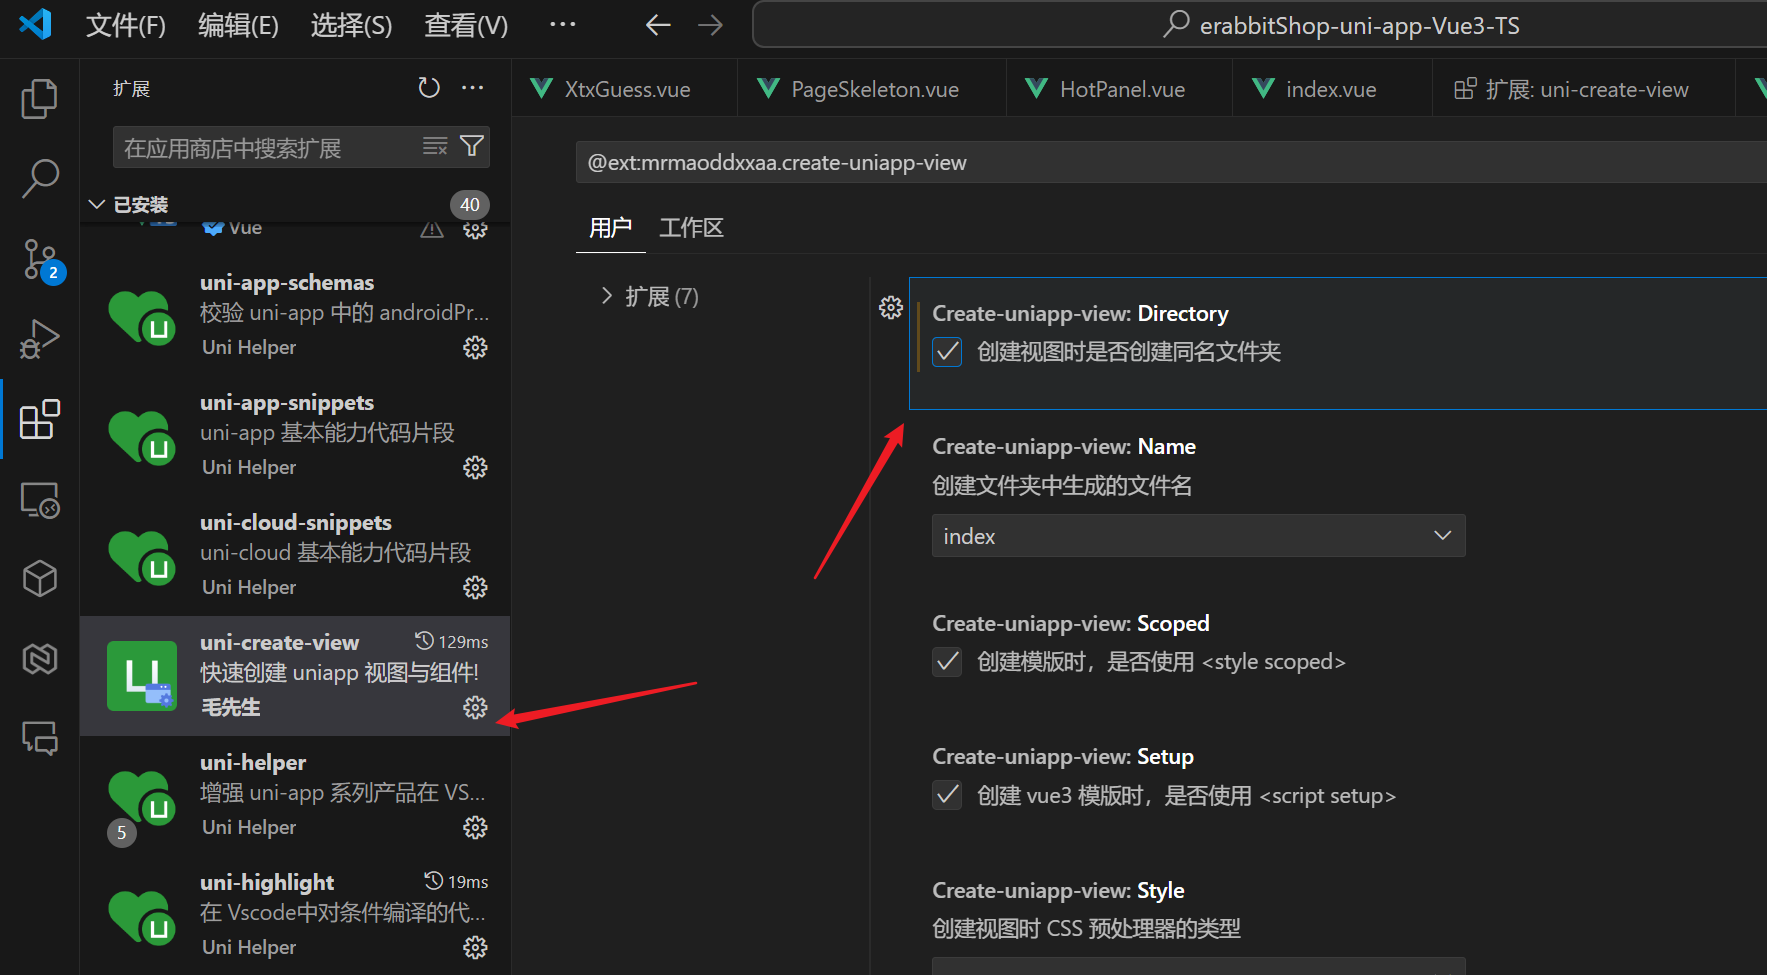Screen dimensions: 1767x975
Task: Open manage gear for uni-app-schemas
Action: (x=475, y=347)
